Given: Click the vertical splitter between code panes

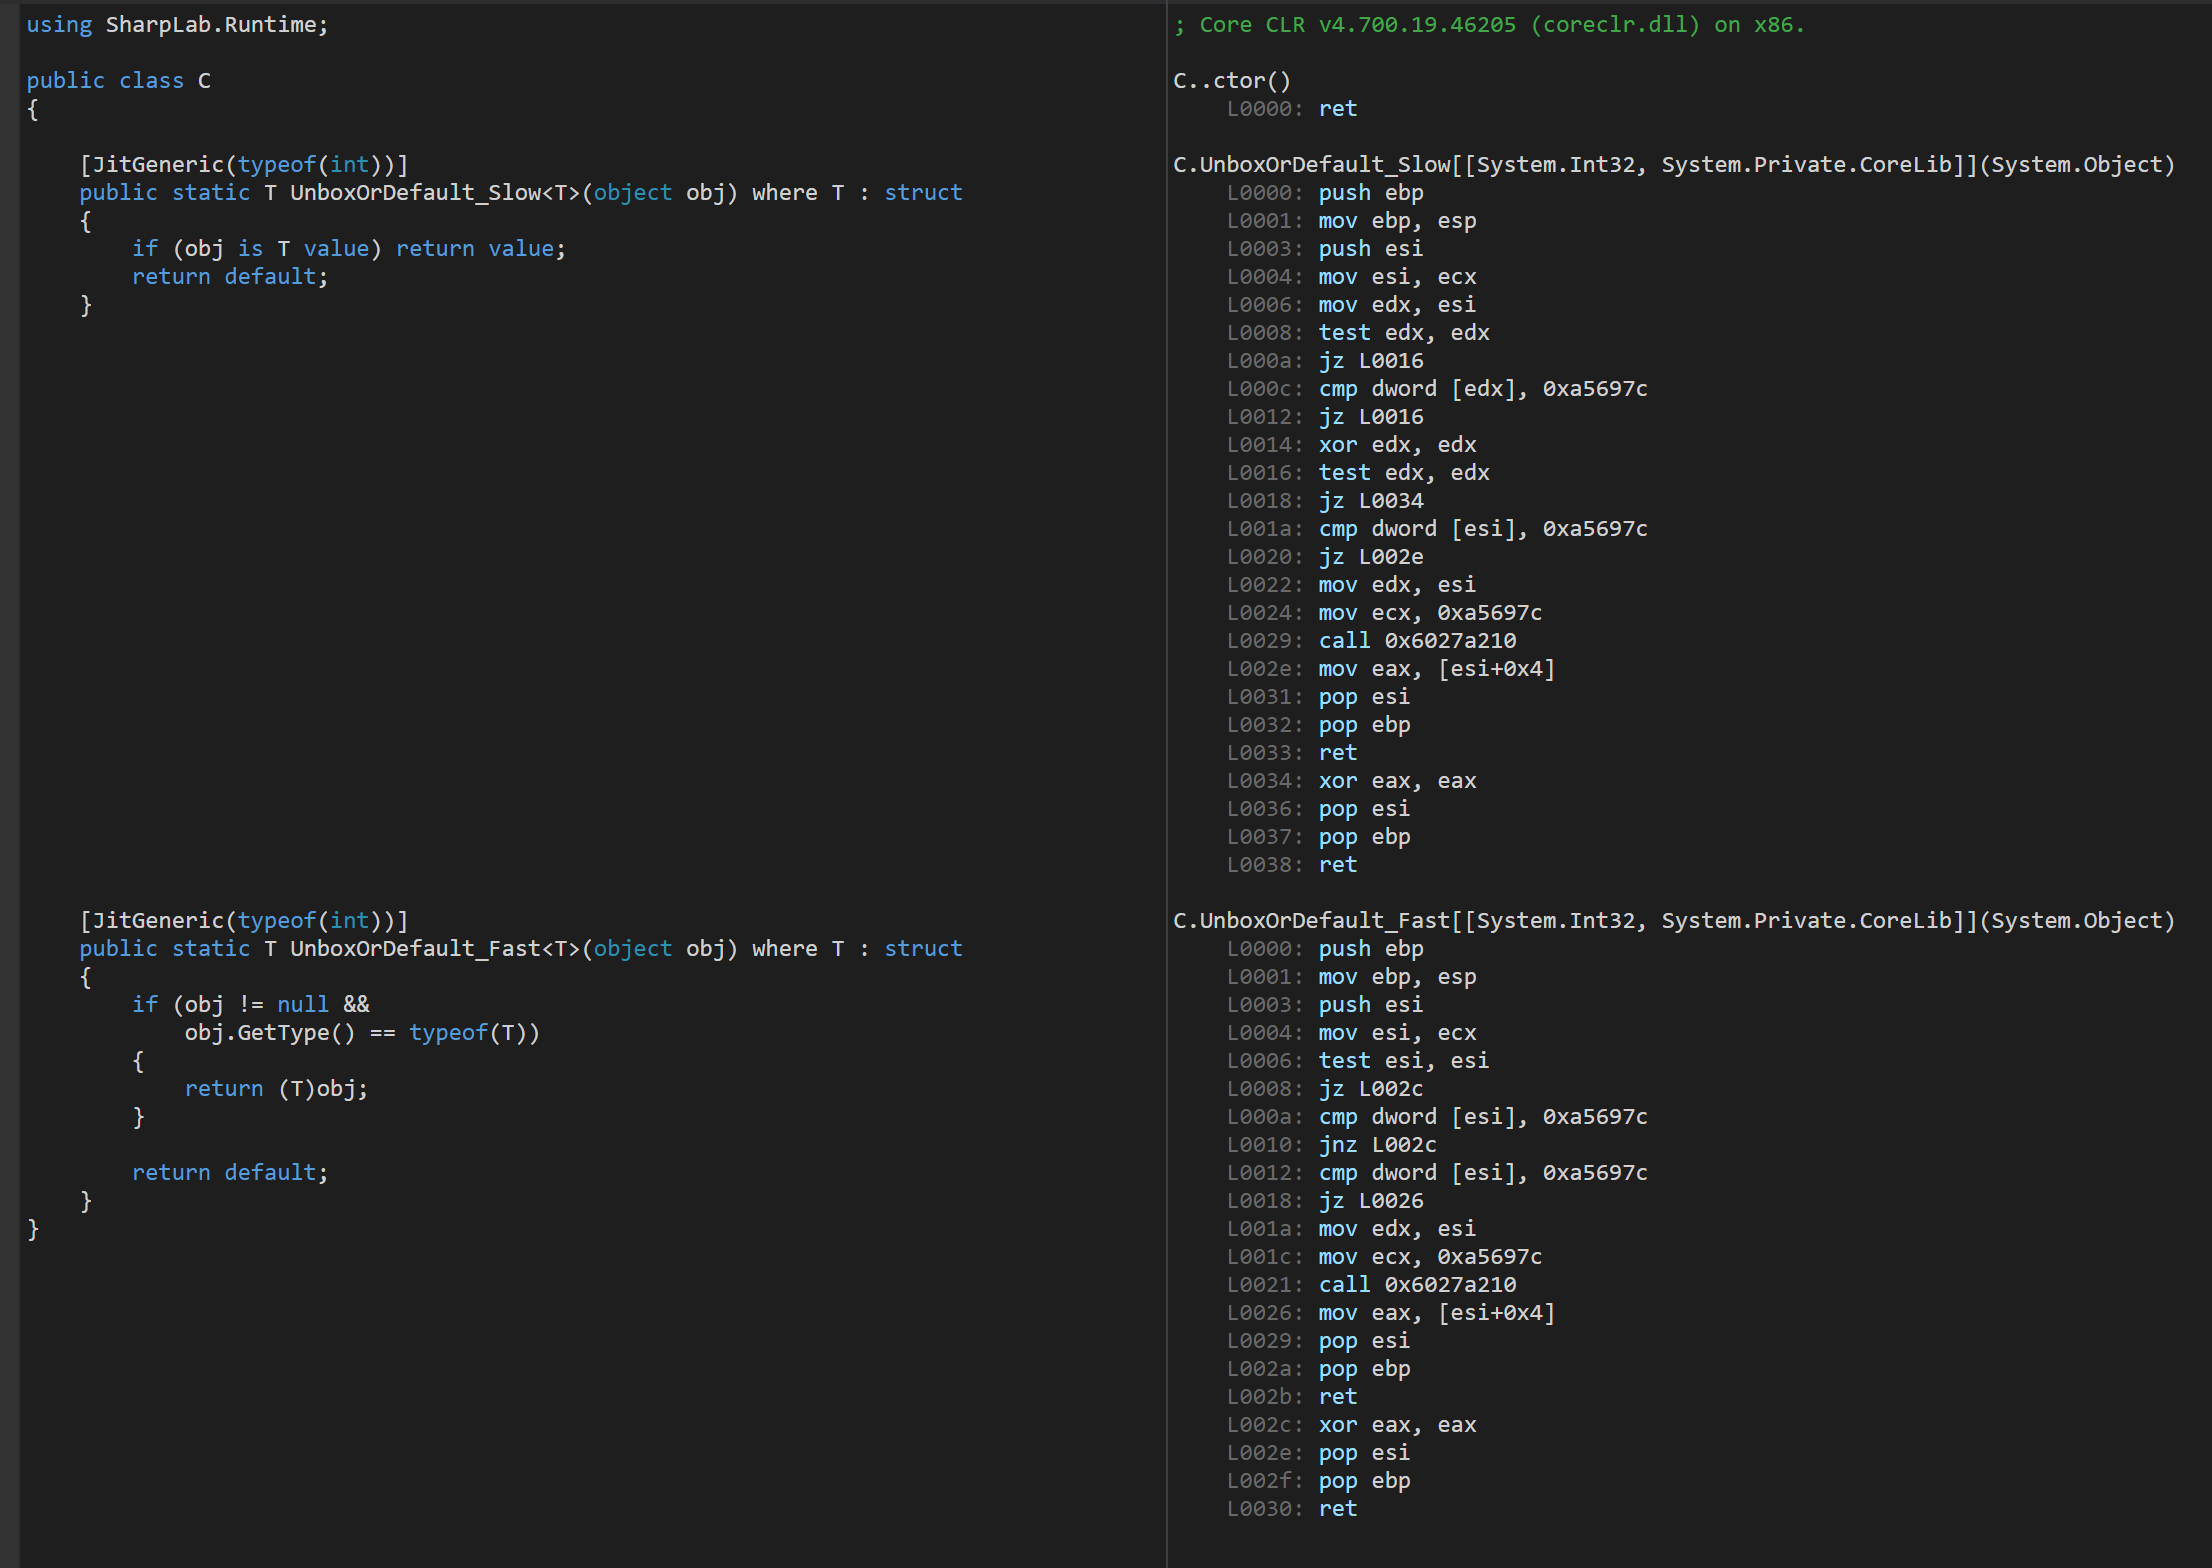Looking at the screenshot, I should point(1166,784).
